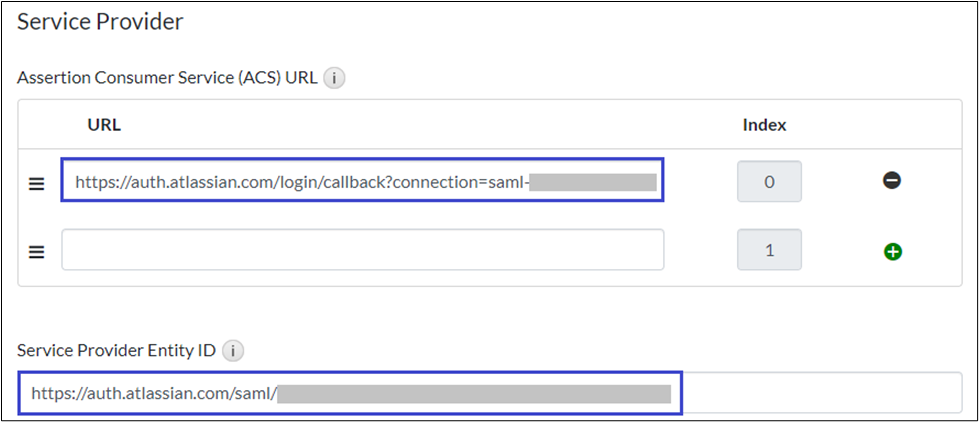Click the Assertion Consumer Service (ACS) URL label

point(167,79)
